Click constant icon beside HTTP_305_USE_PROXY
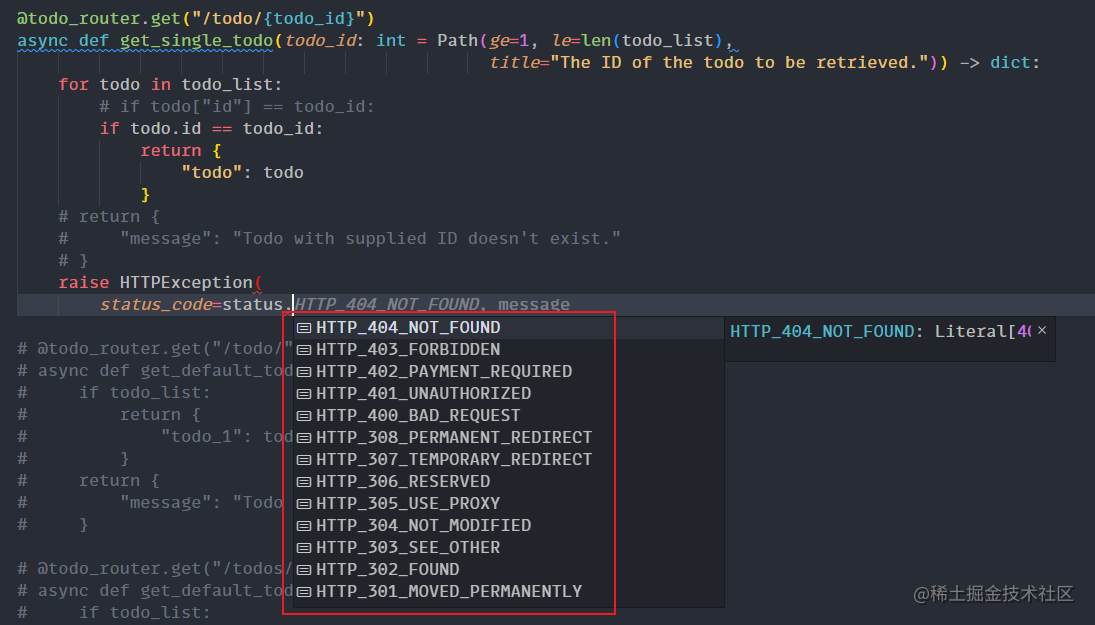 point(304,503)
